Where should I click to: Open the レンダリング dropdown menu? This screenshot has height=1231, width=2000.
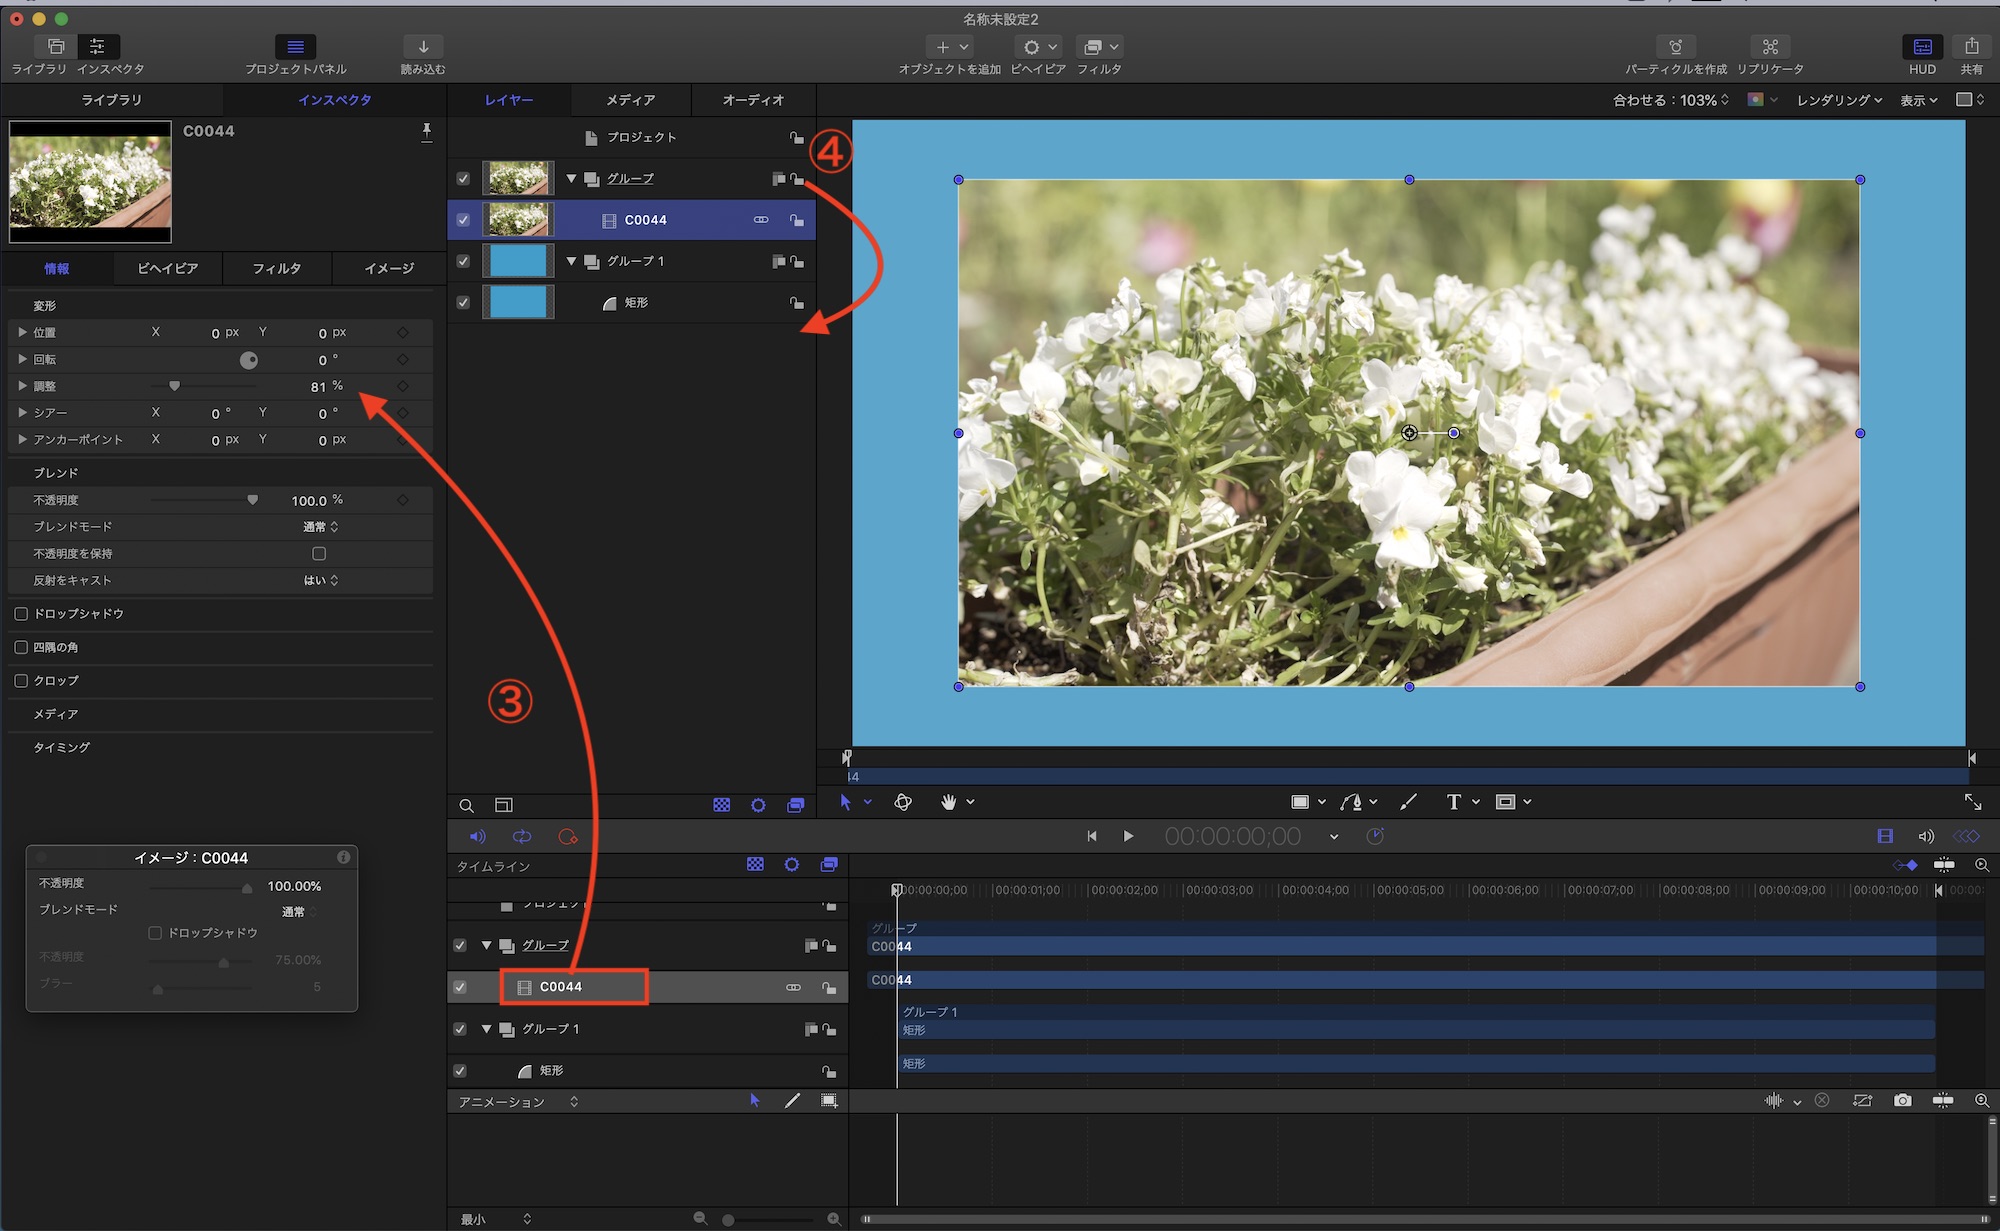point(1838,100)
